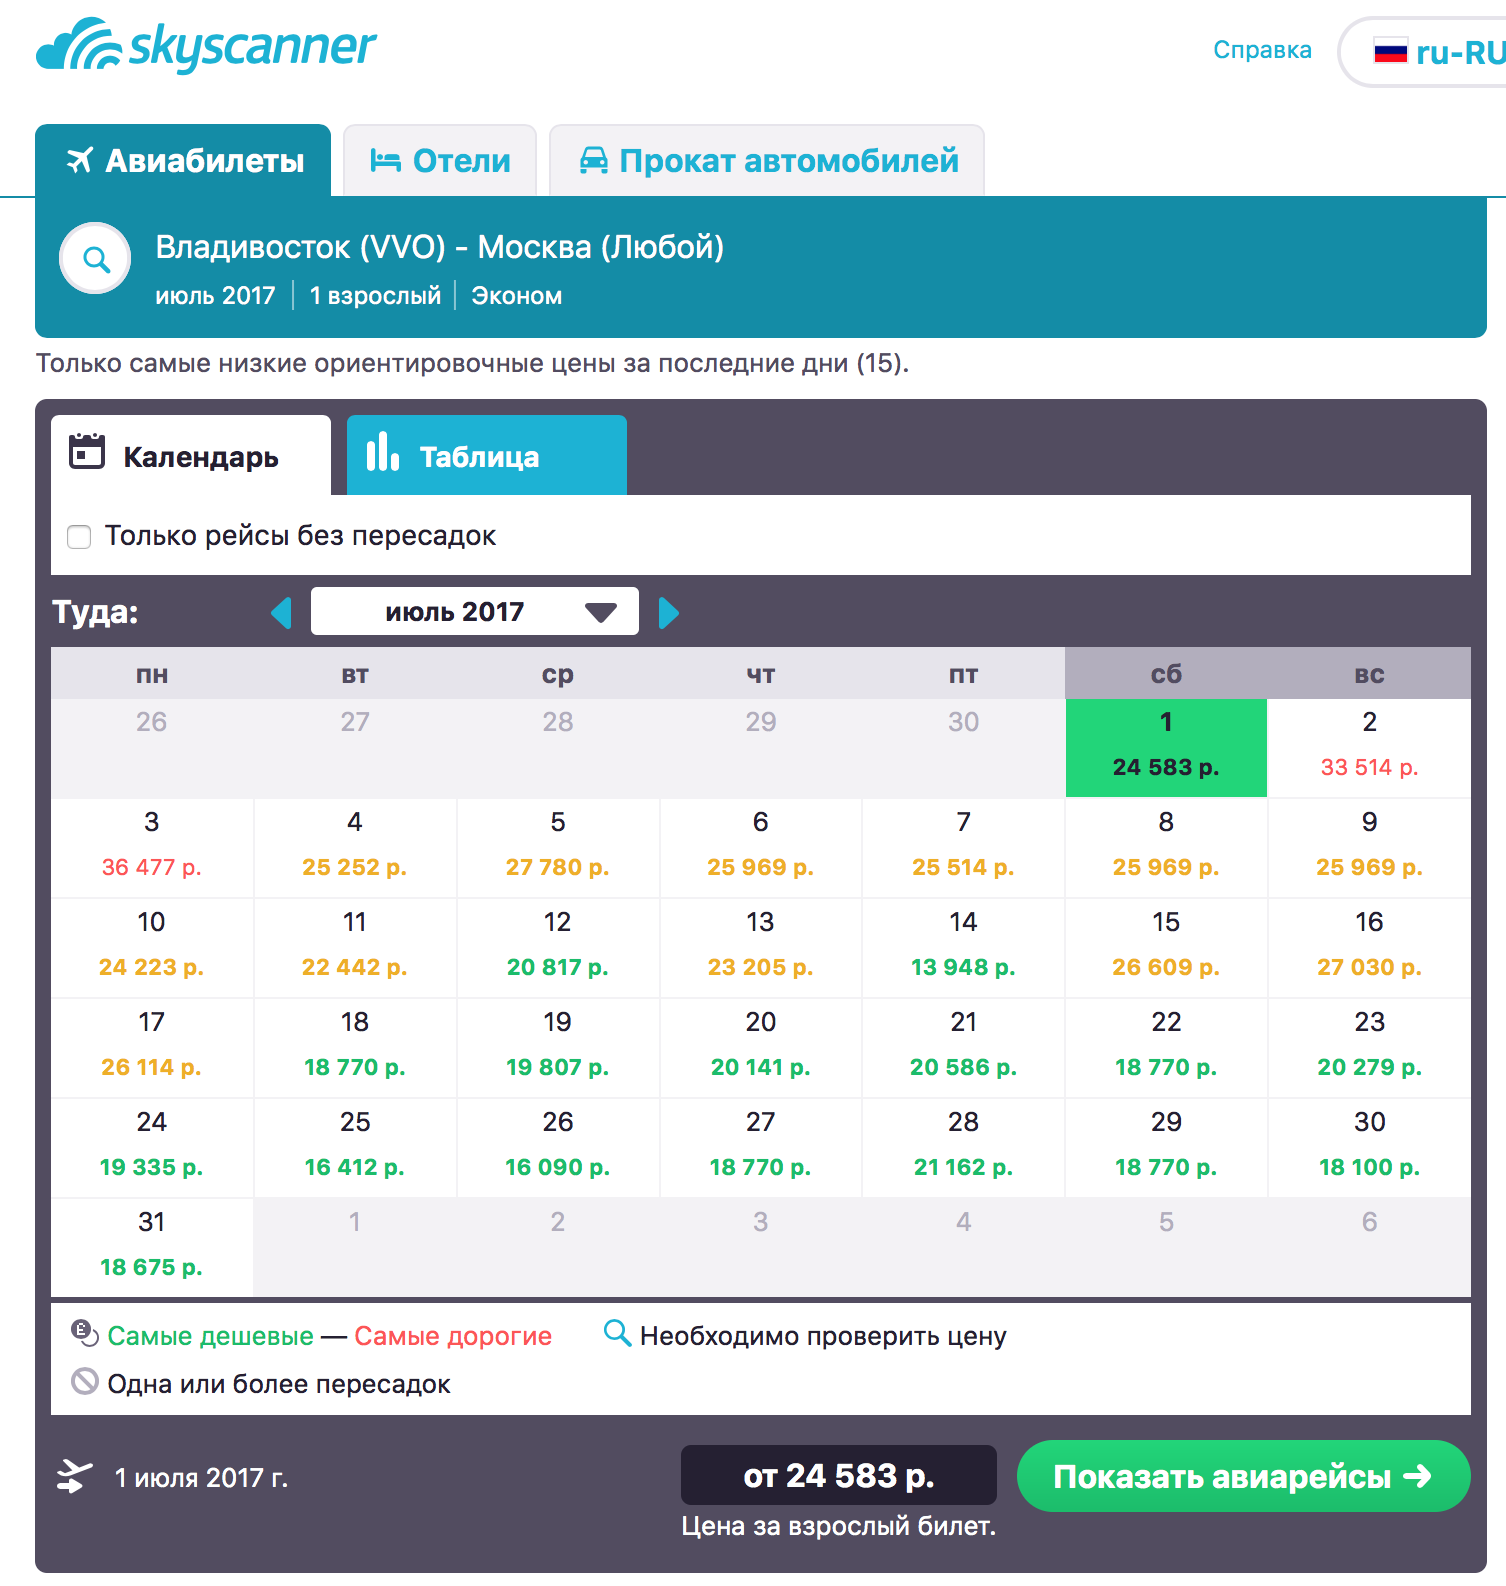Click the magnifier search icon in route header

[x=95, y=258]
